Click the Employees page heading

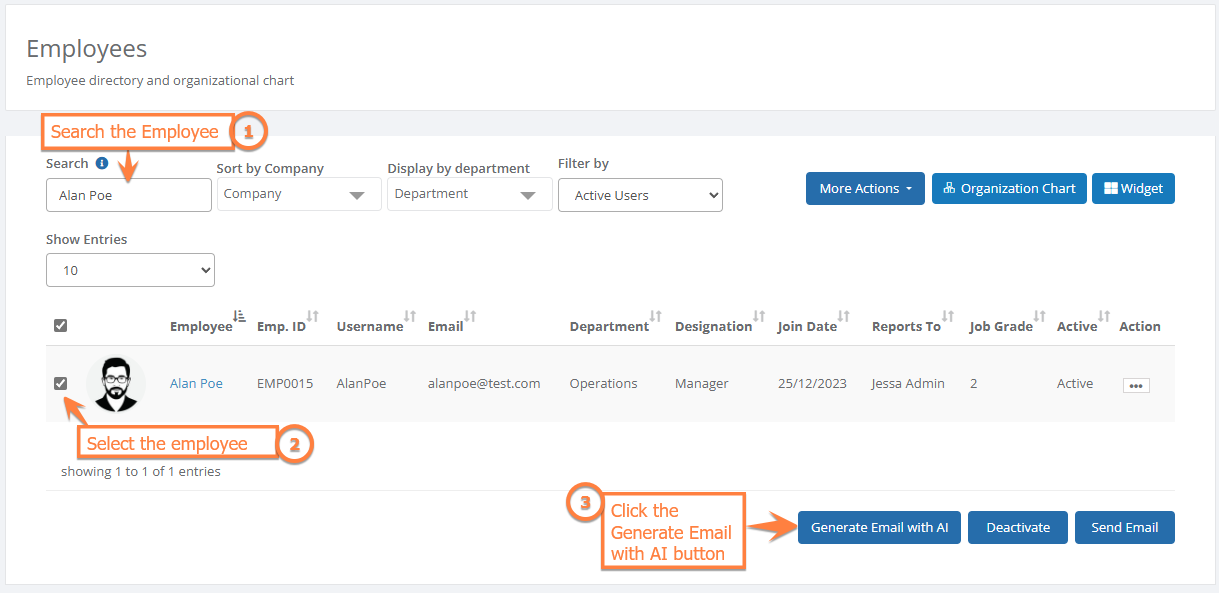[x=87, y=48]
